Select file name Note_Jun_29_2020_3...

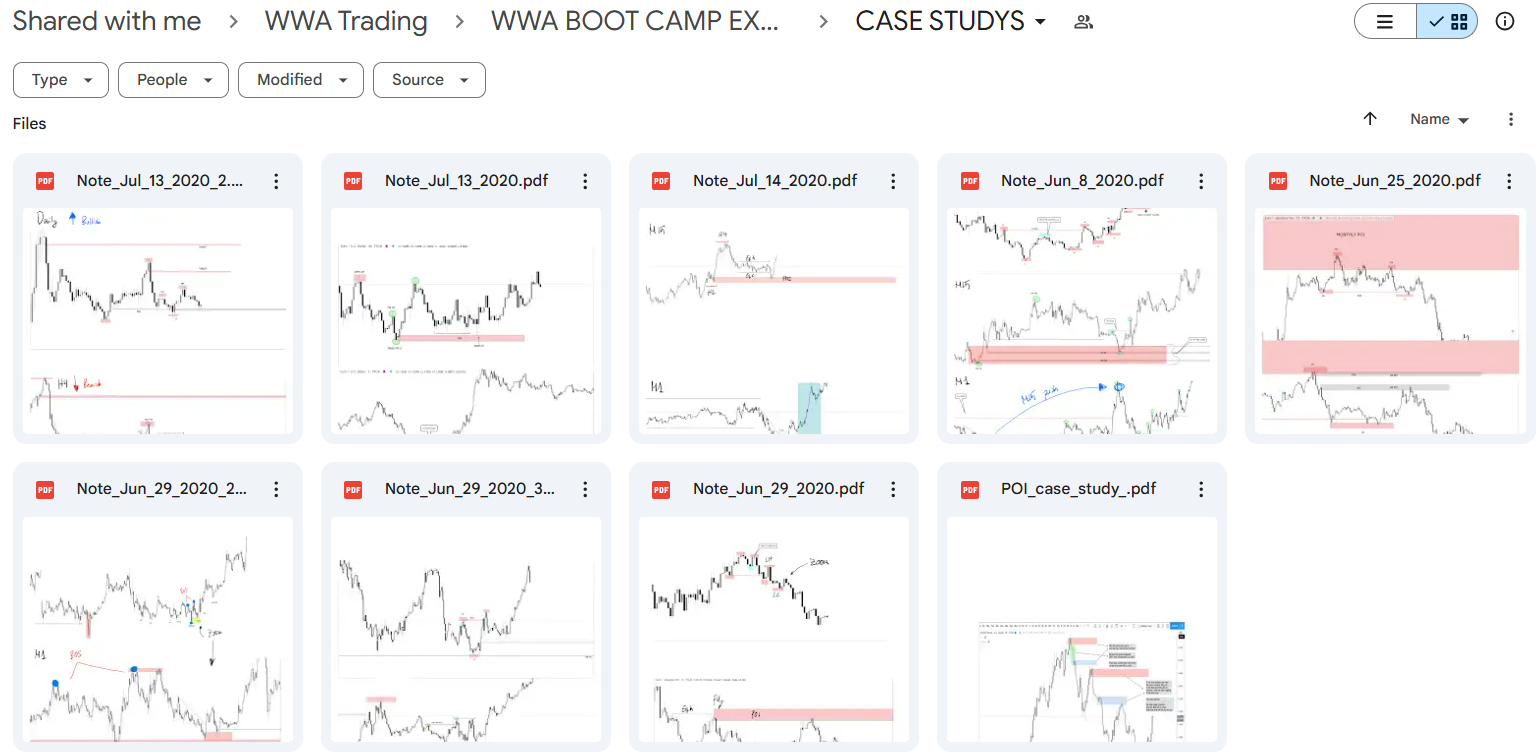(x=470, y=489)
